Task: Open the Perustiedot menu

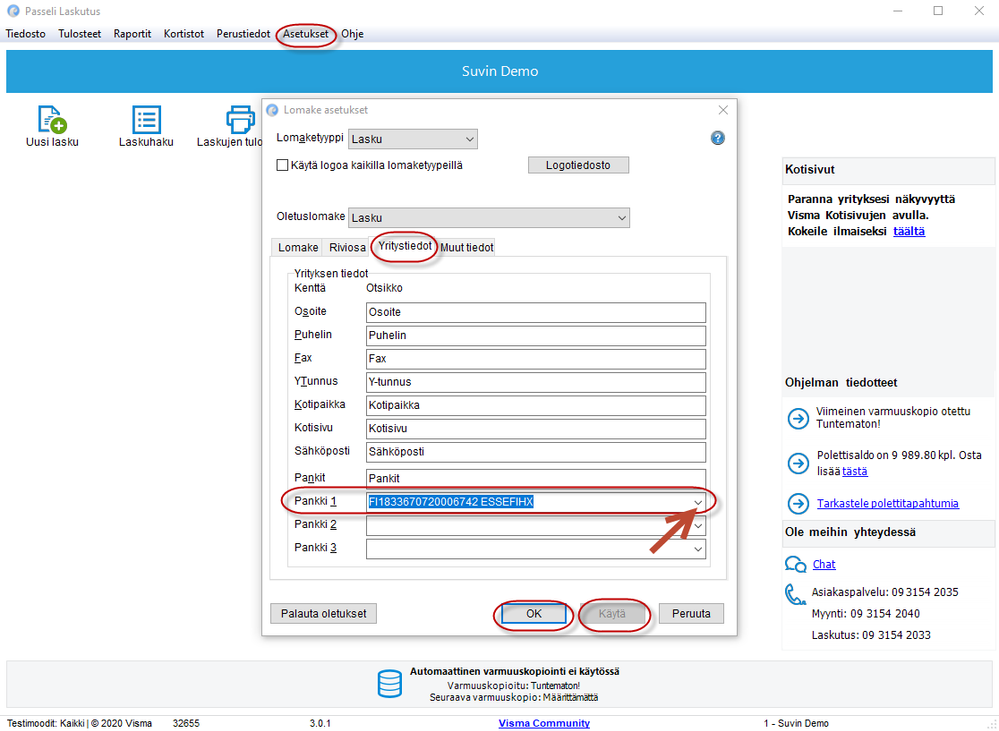Action: click(x=243, y=34)
